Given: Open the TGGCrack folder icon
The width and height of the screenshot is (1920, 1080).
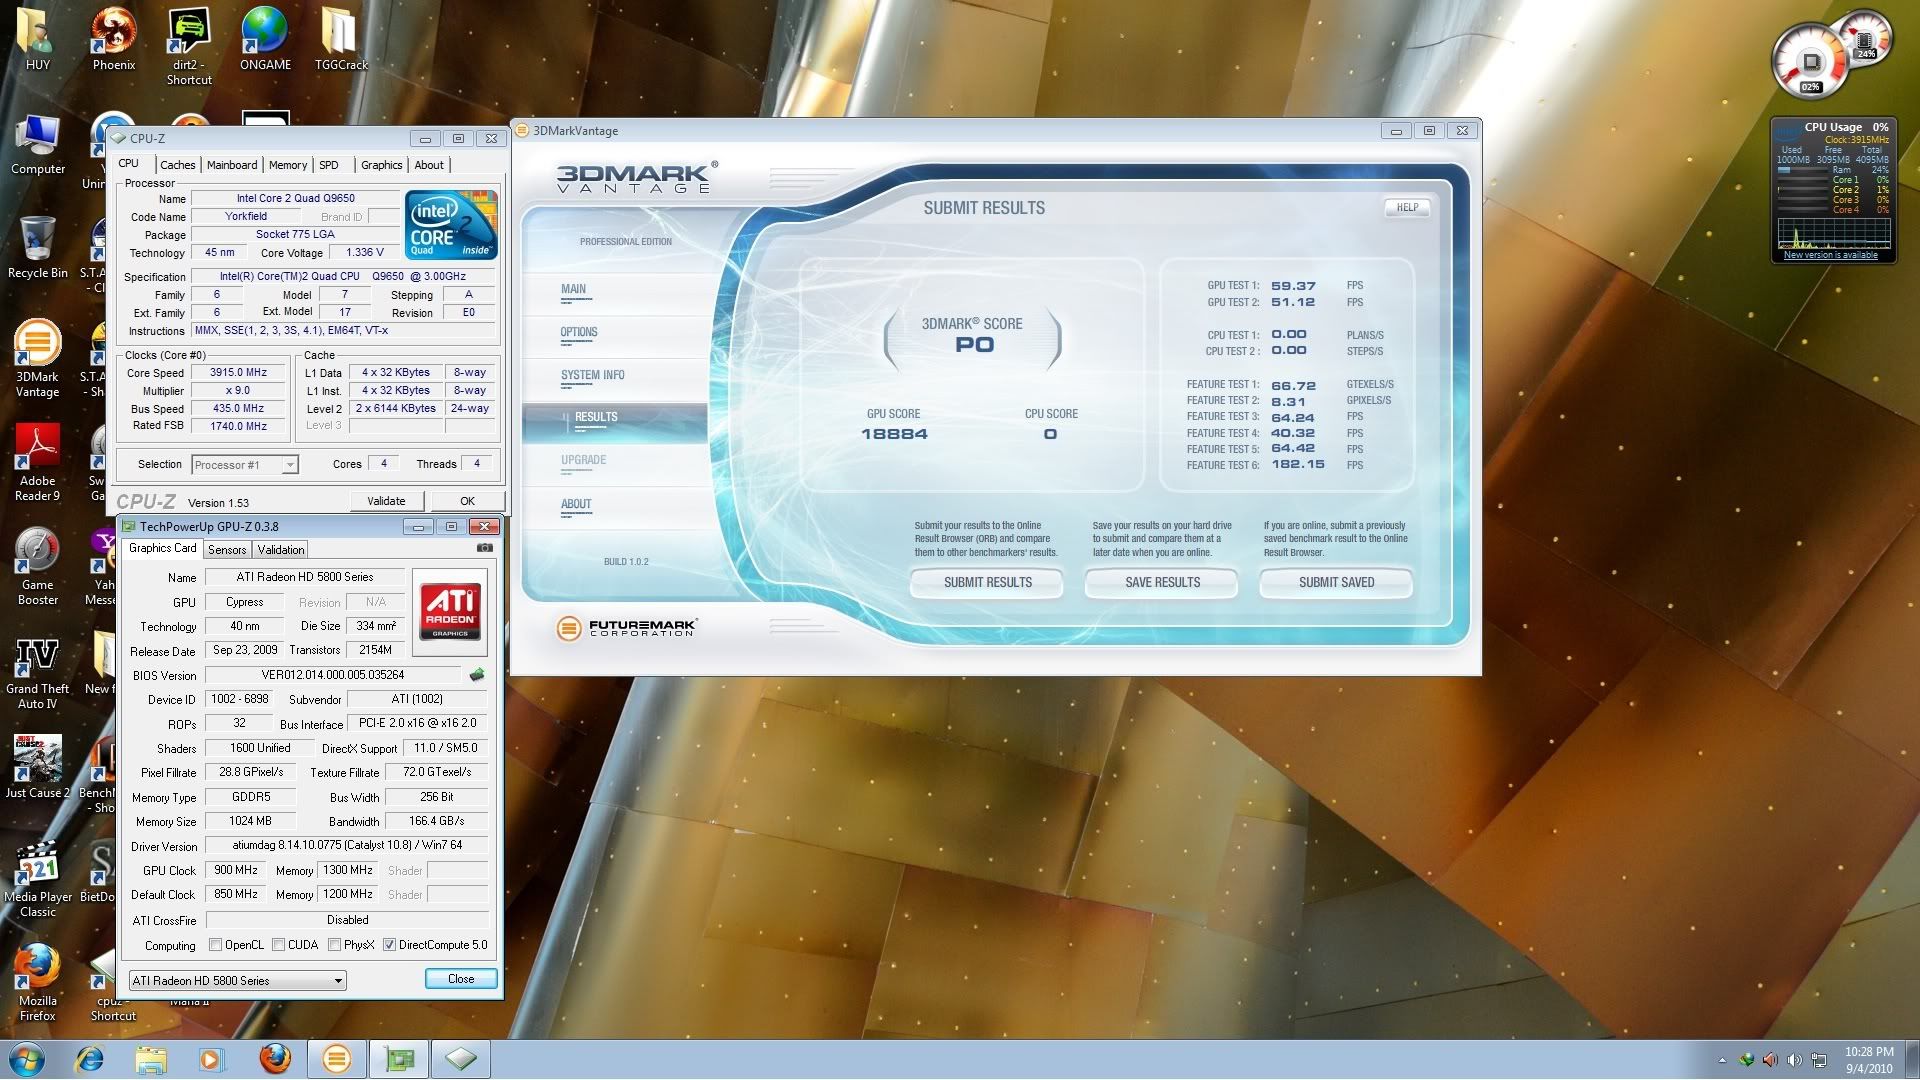Looking at the screenshot, I should pyautogui.click(x=341, y=40).
